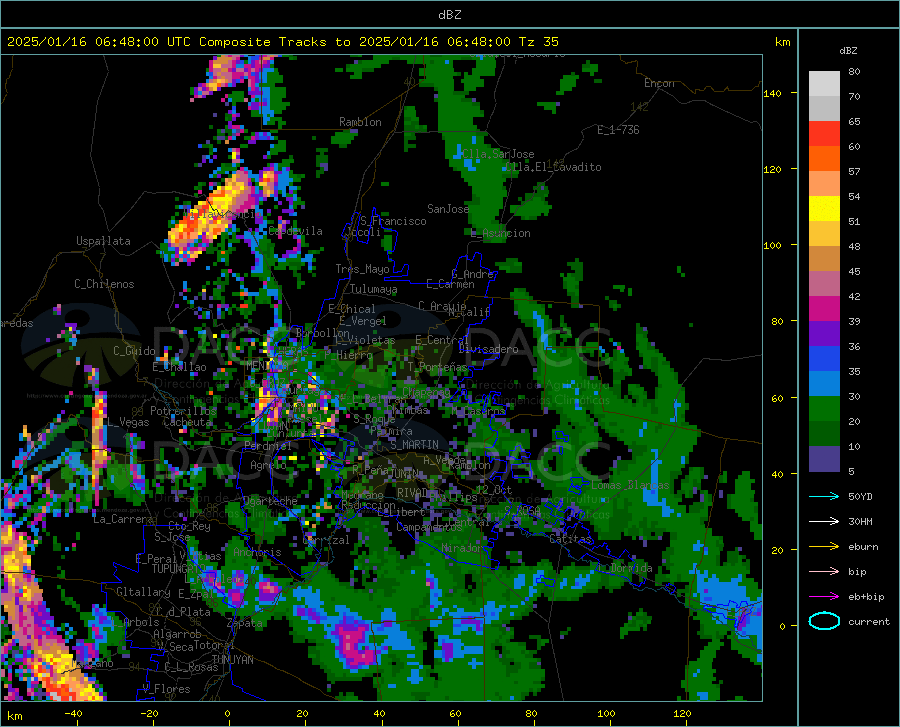900x727 pixels.
Task: Click the 'Tulumaya' map label
Action: click(x=373, y=289)
